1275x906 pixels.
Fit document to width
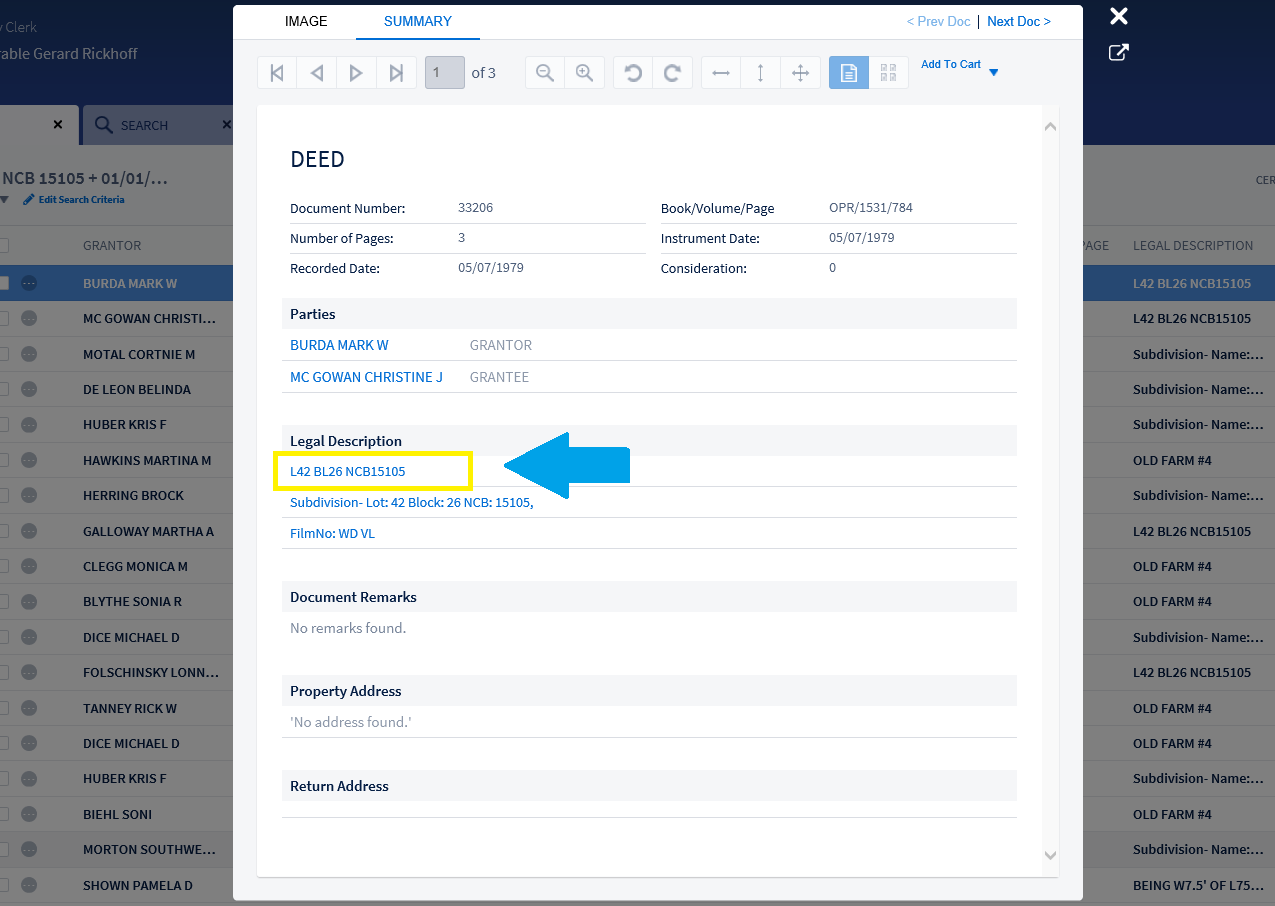pyautogui.click(x=721, y=73)
